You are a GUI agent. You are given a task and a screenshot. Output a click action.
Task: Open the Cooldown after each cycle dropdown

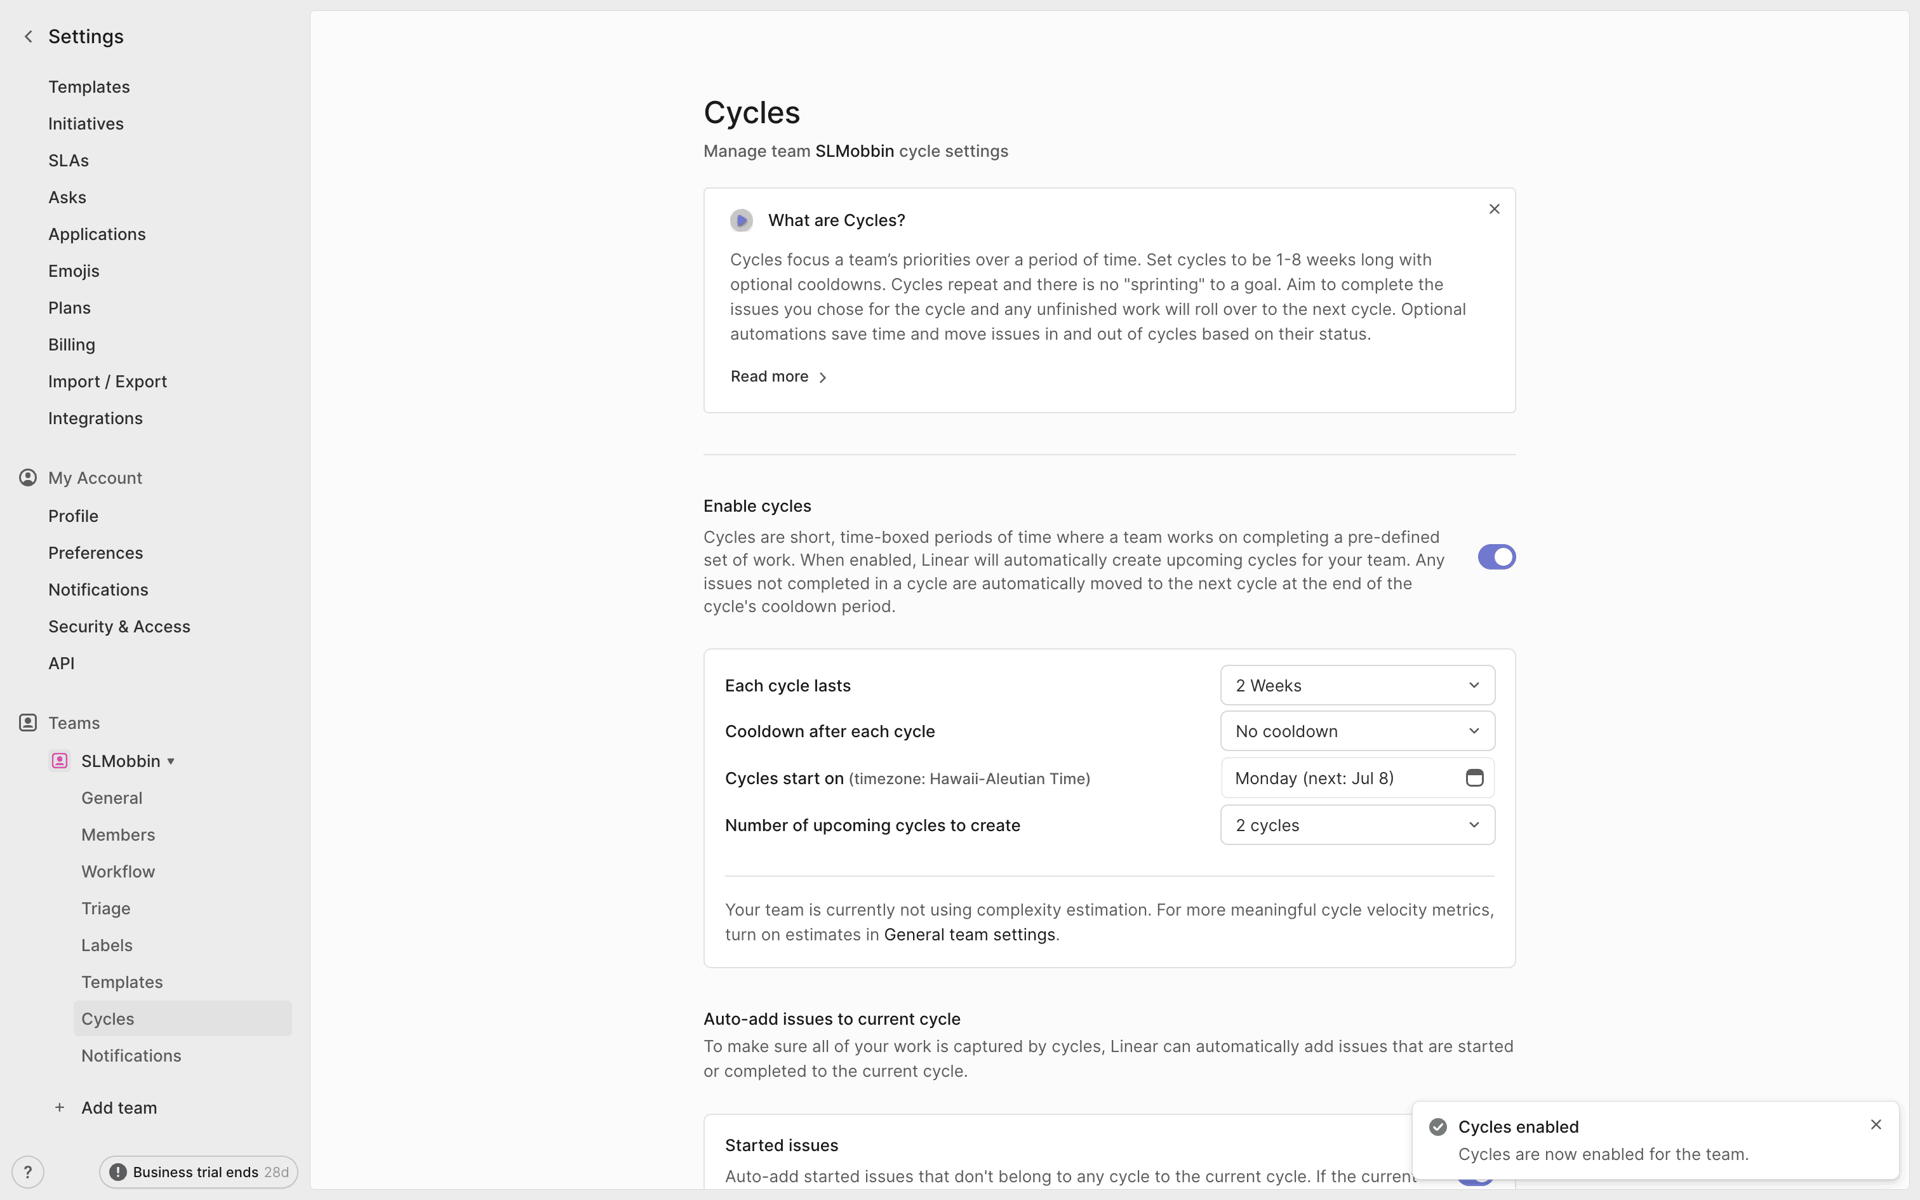(1357, 731)
